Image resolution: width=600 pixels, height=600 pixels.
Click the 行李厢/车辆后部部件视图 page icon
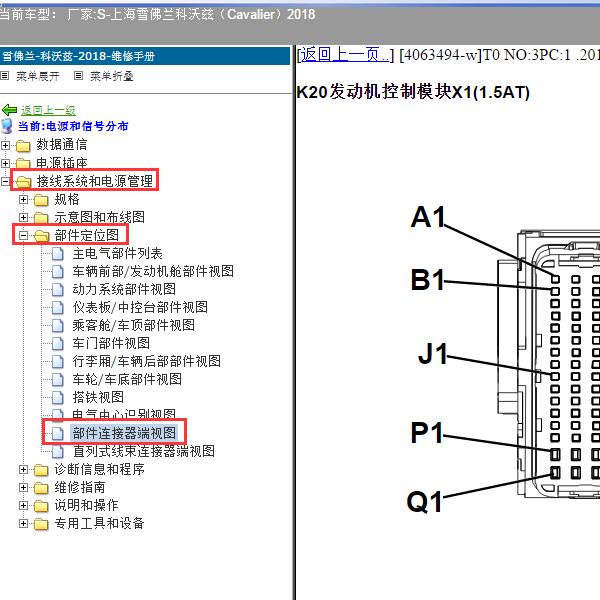pyautogui.click(x=58, y=361)
